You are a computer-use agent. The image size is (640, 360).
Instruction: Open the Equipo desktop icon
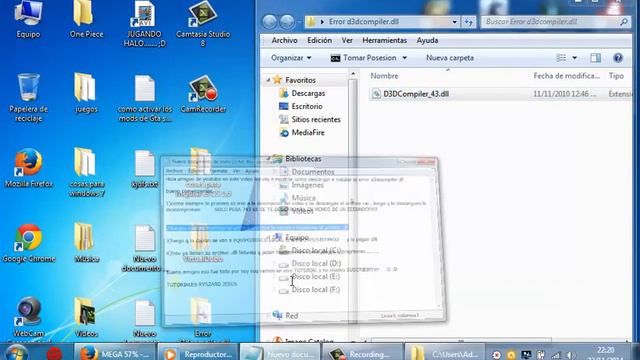28,20
